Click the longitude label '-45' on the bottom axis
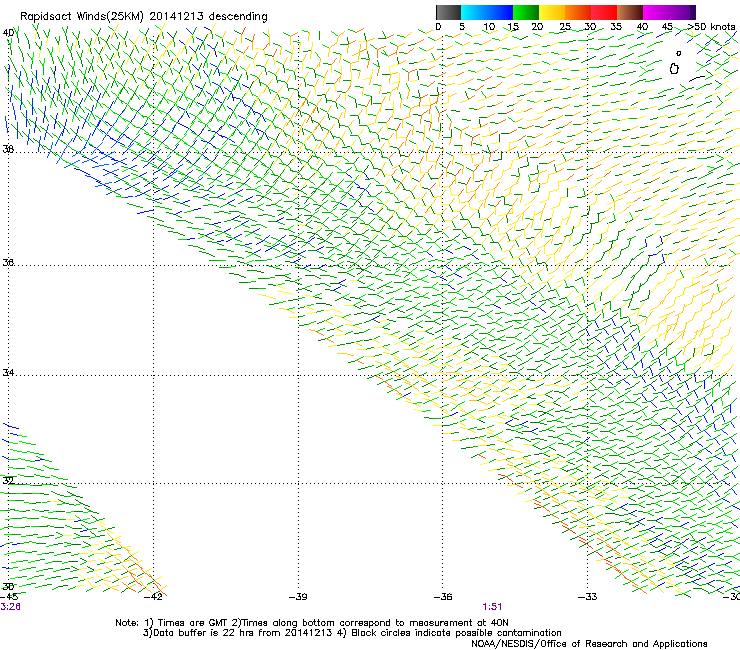This screenshot has height=650, width=740. tap(9, 597)
